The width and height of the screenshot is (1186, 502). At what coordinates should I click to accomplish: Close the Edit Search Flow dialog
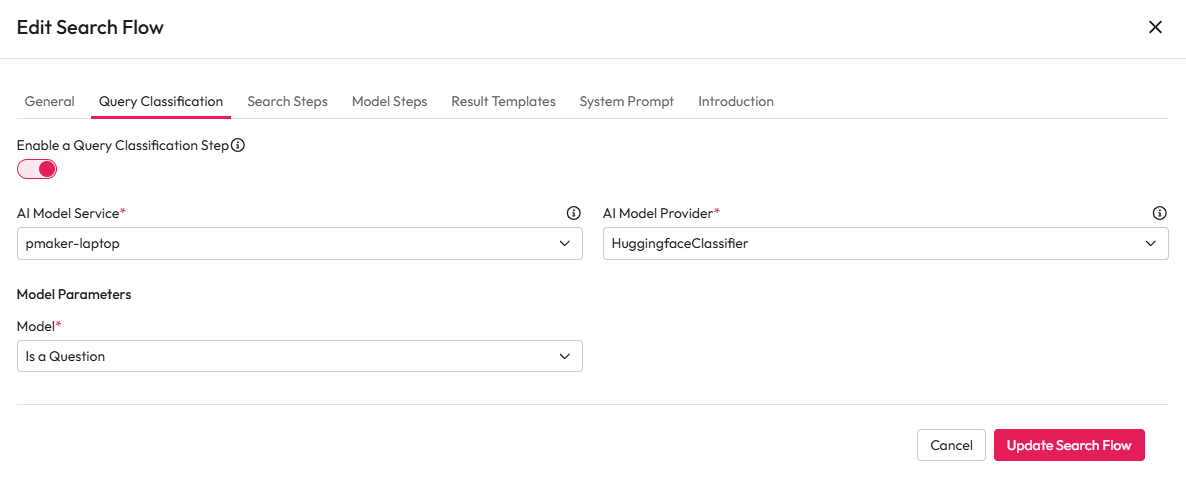point(1155,27)
